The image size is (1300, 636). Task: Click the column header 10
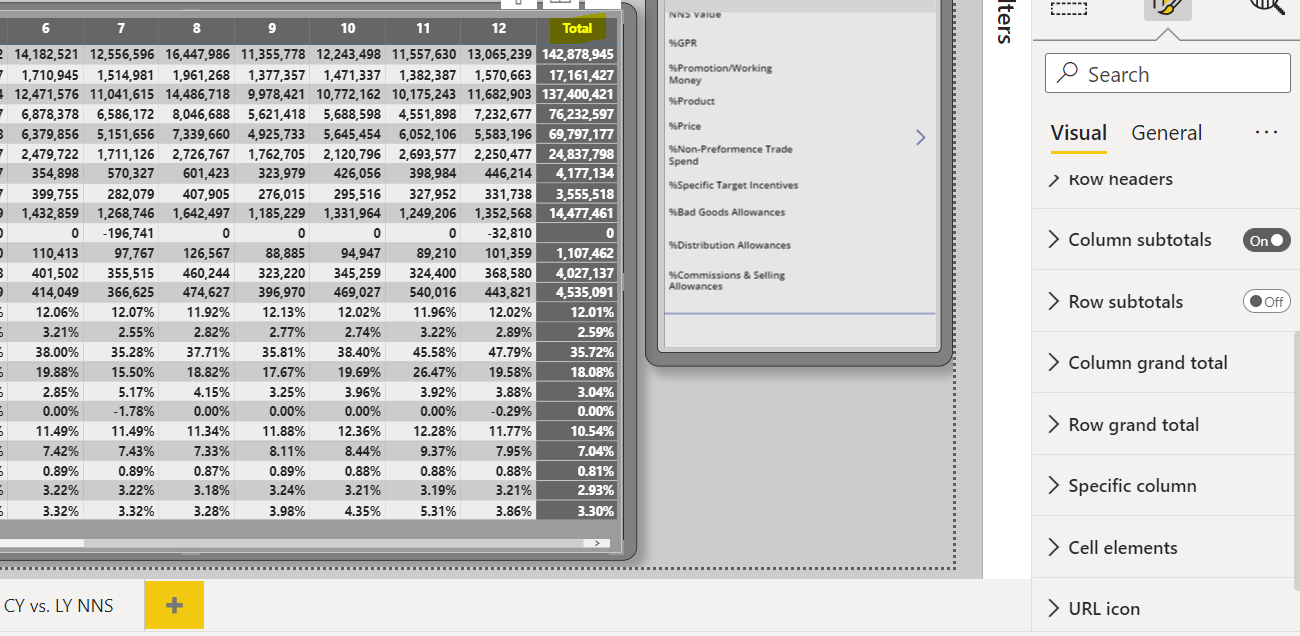pyautogui.click(x=348, y=28)
